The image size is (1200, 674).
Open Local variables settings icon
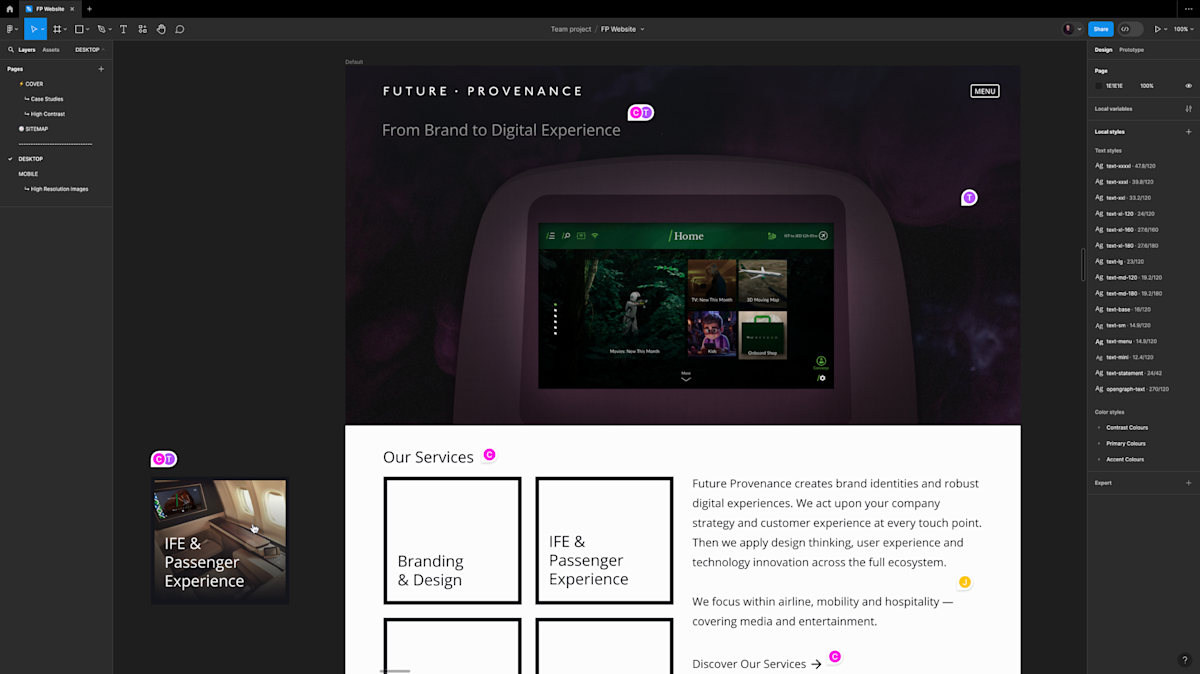(1189, 108)
